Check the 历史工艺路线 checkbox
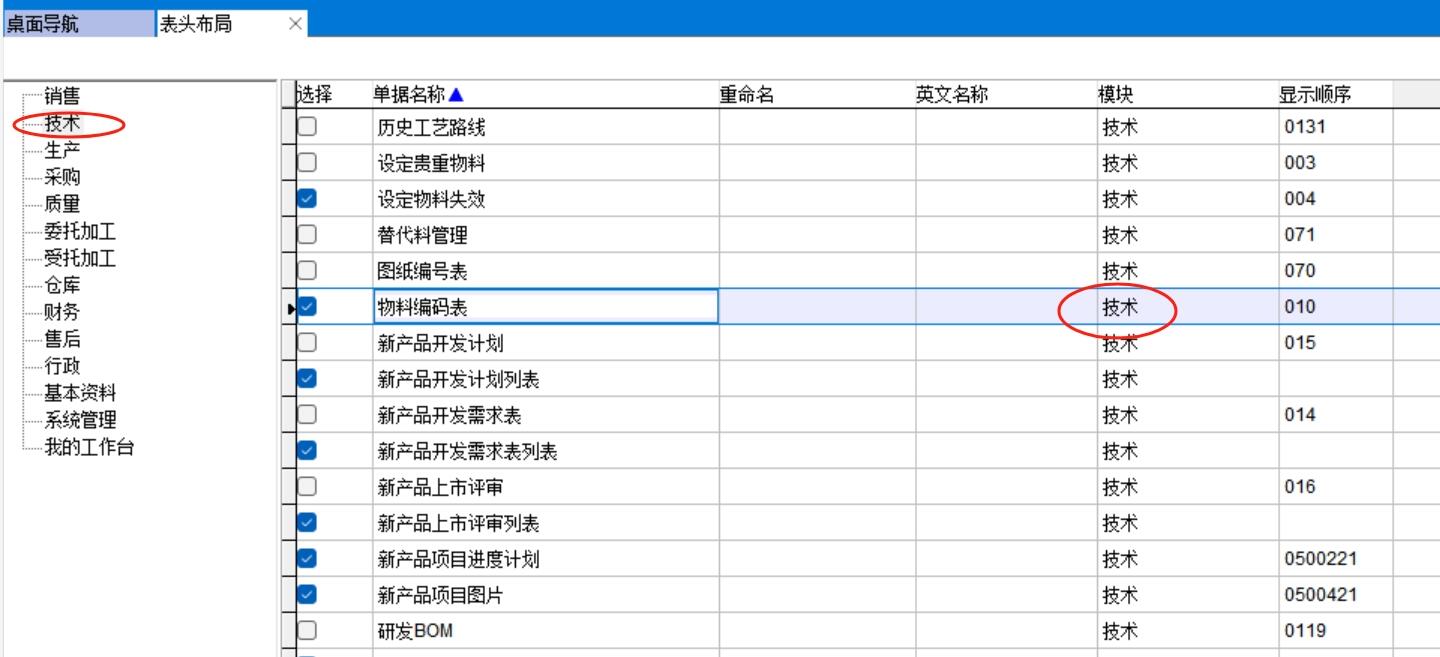The height and width of the screenshot is (657, 1440). point(308,127)
